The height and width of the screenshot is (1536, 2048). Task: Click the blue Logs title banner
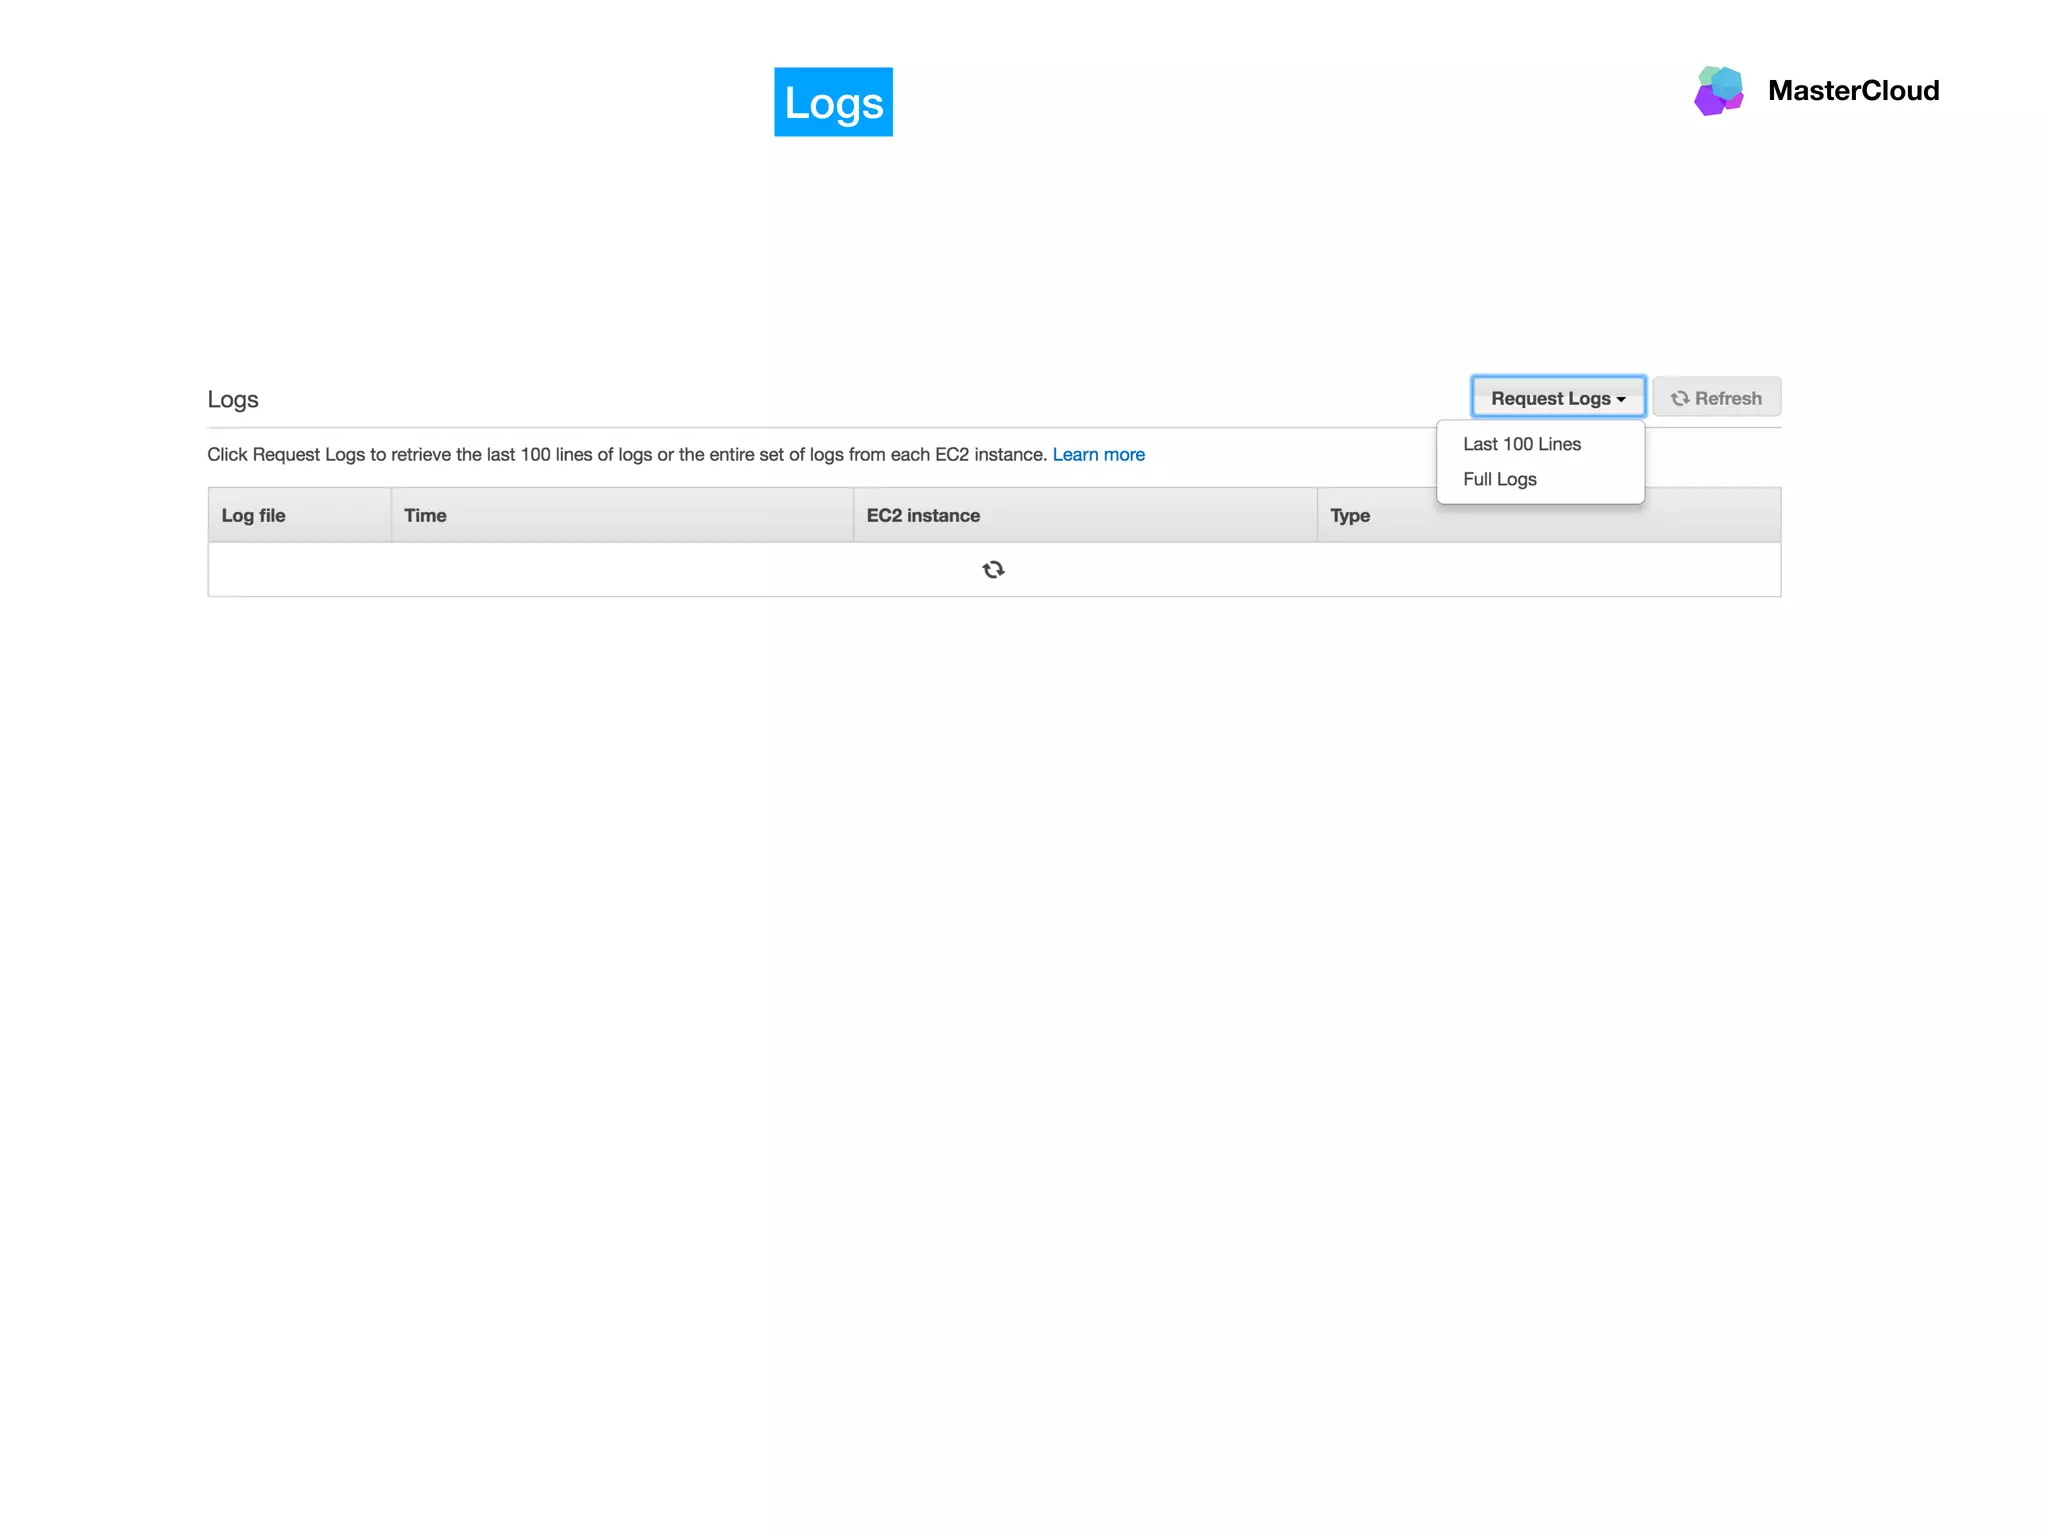[833, 102]
